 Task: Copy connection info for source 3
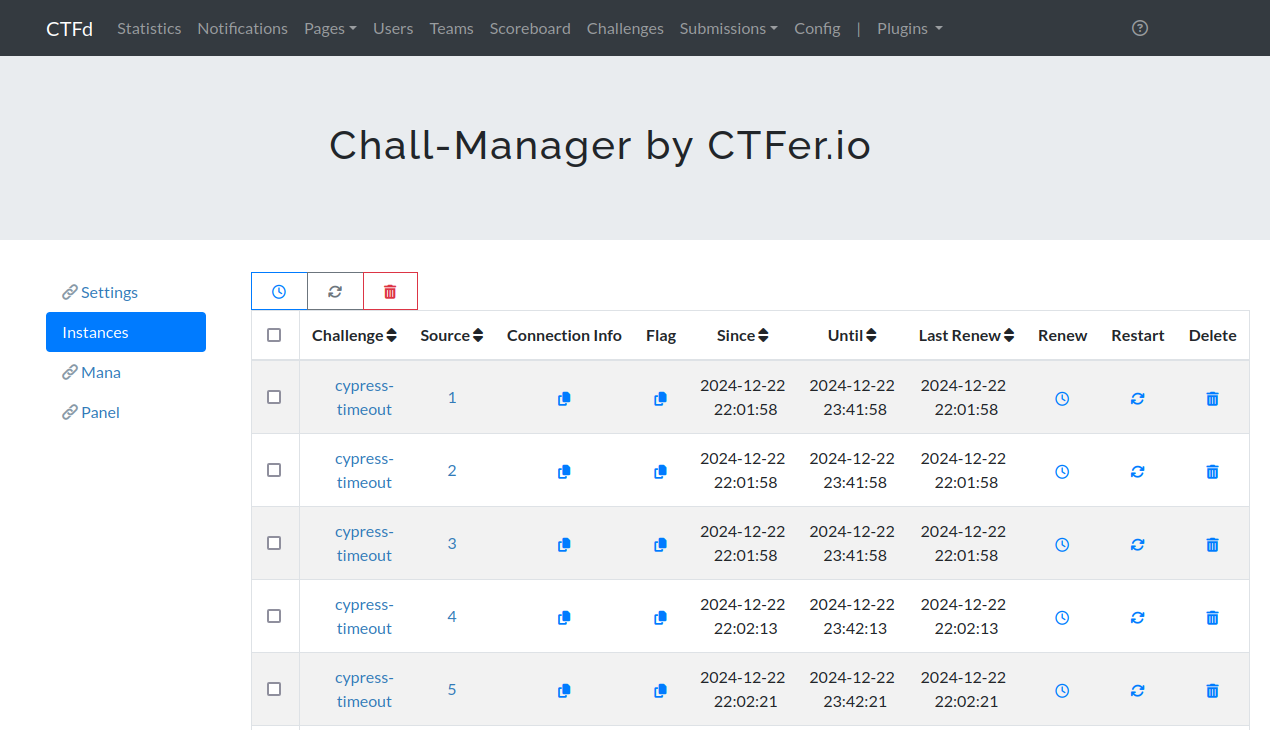[564, 544]
